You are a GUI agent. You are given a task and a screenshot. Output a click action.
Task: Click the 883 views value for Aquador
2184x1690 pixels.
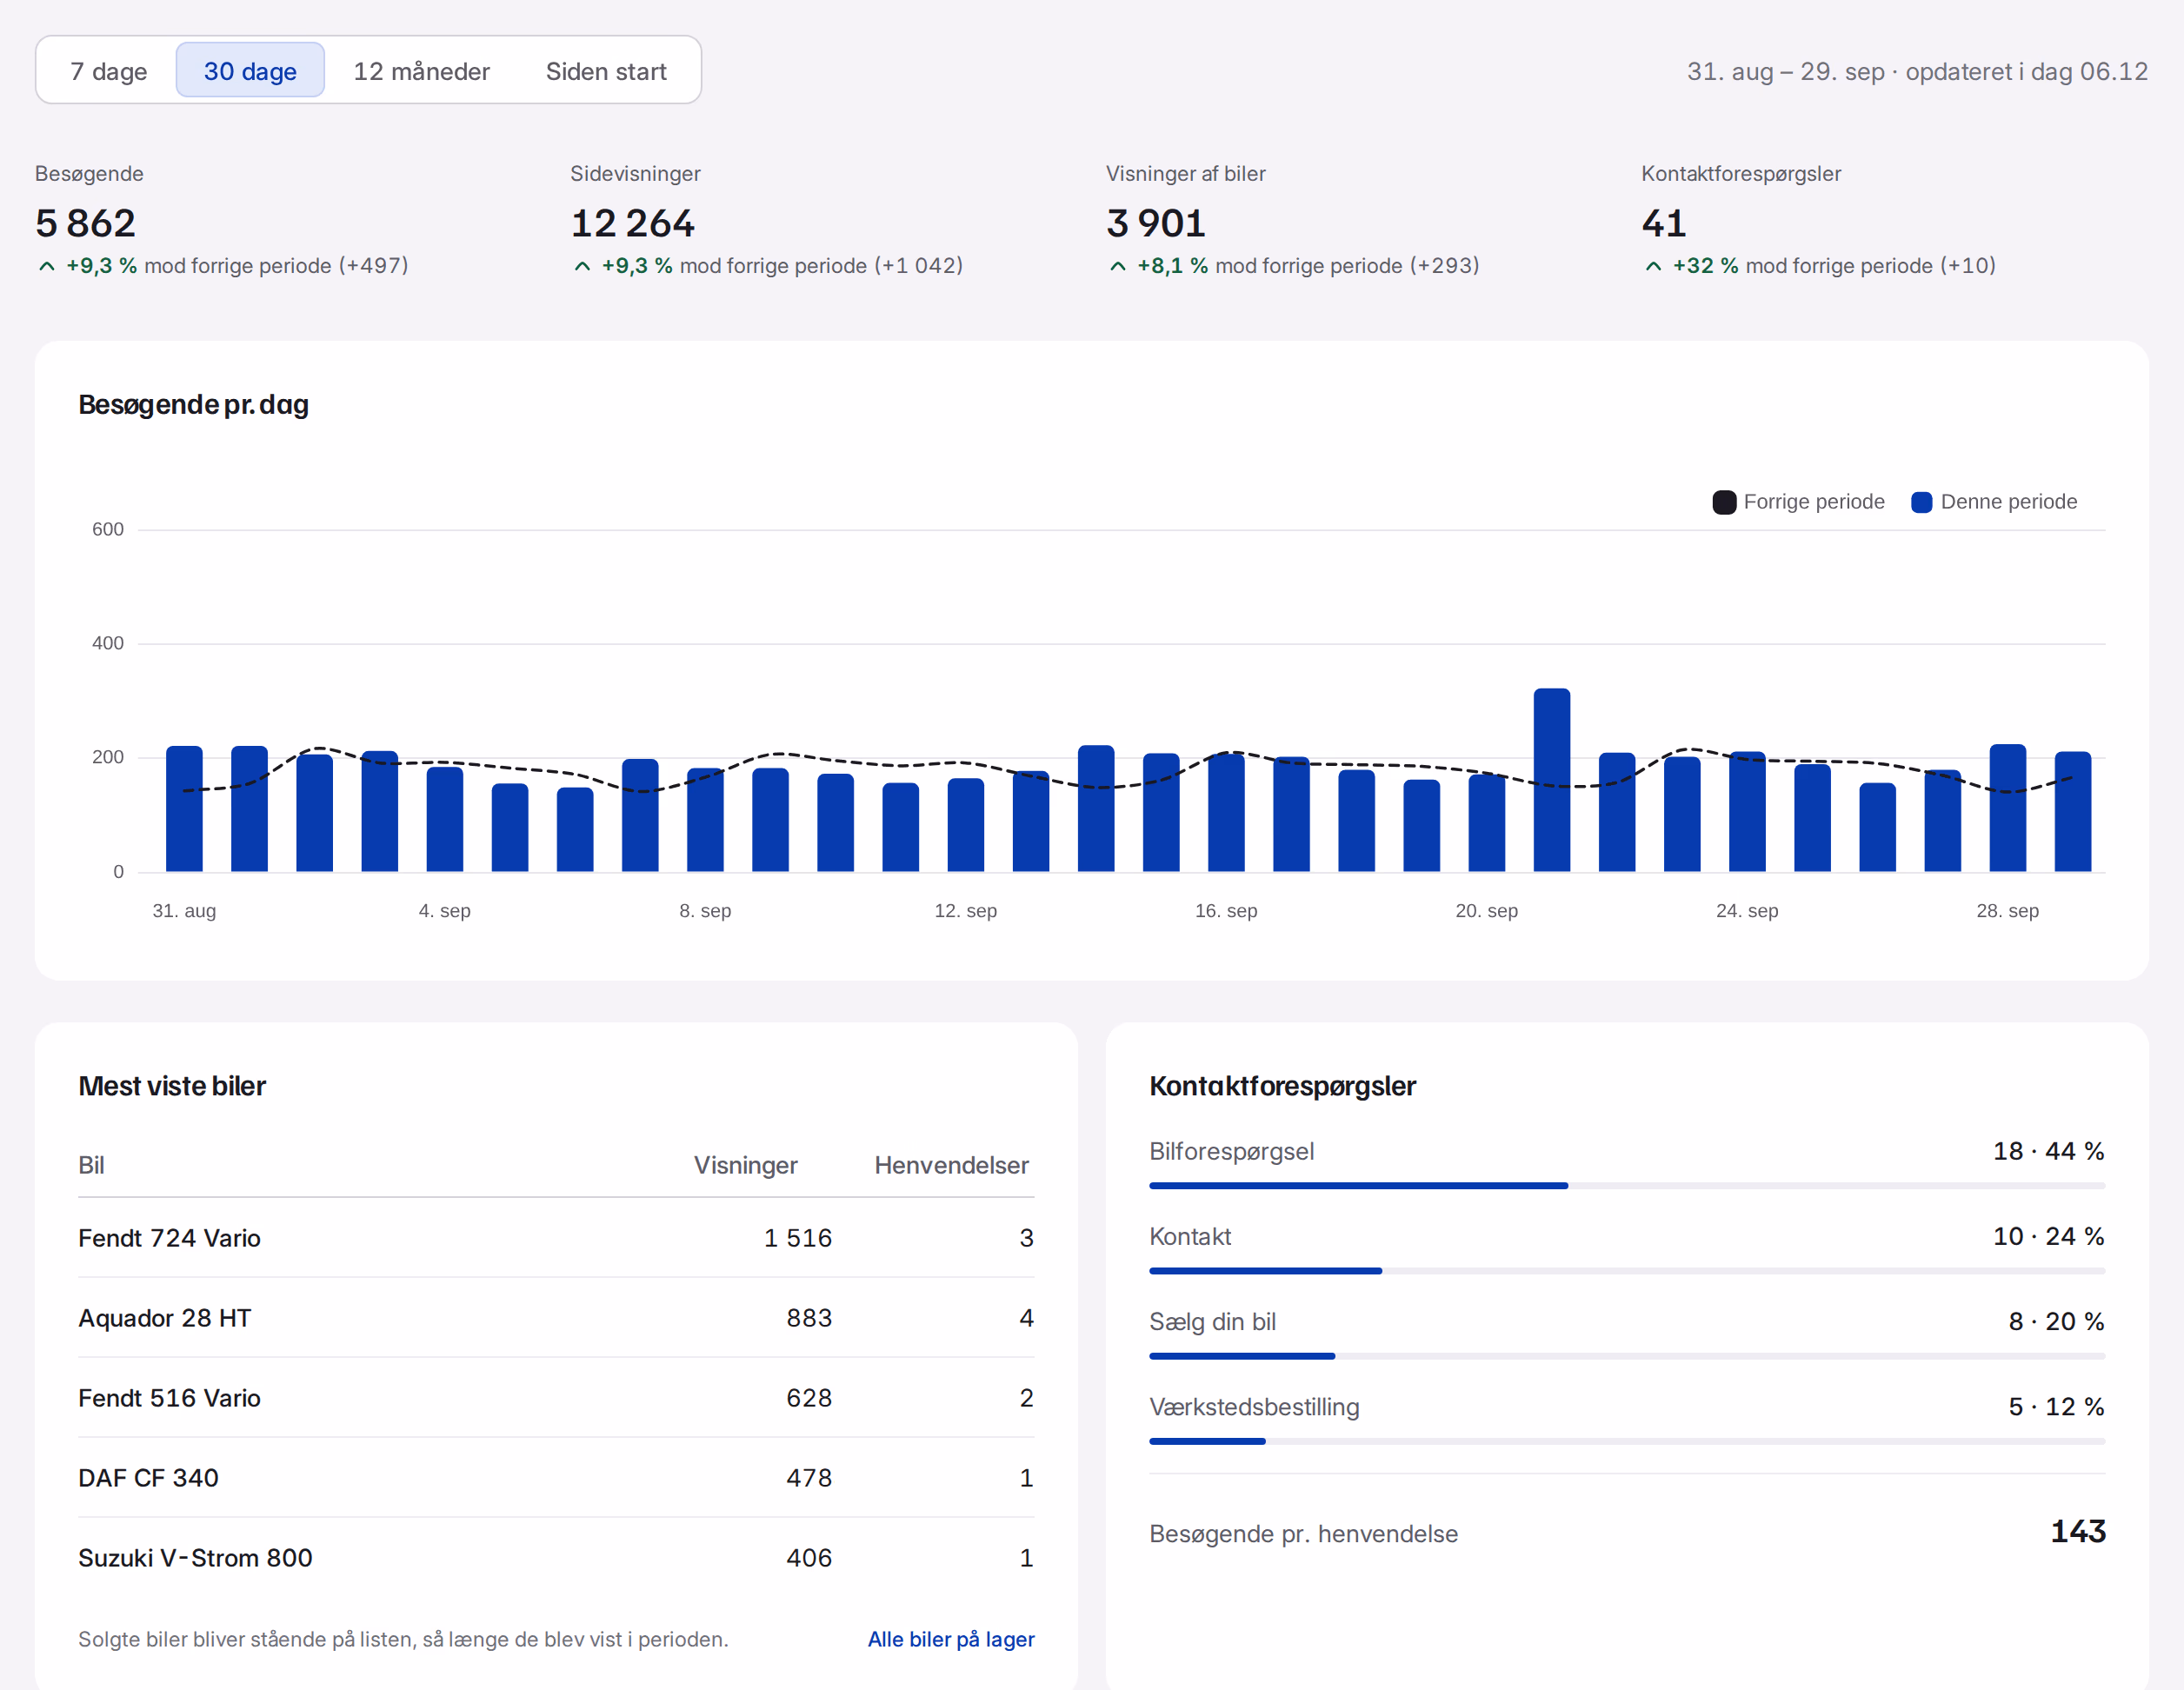click(809, 1318)
